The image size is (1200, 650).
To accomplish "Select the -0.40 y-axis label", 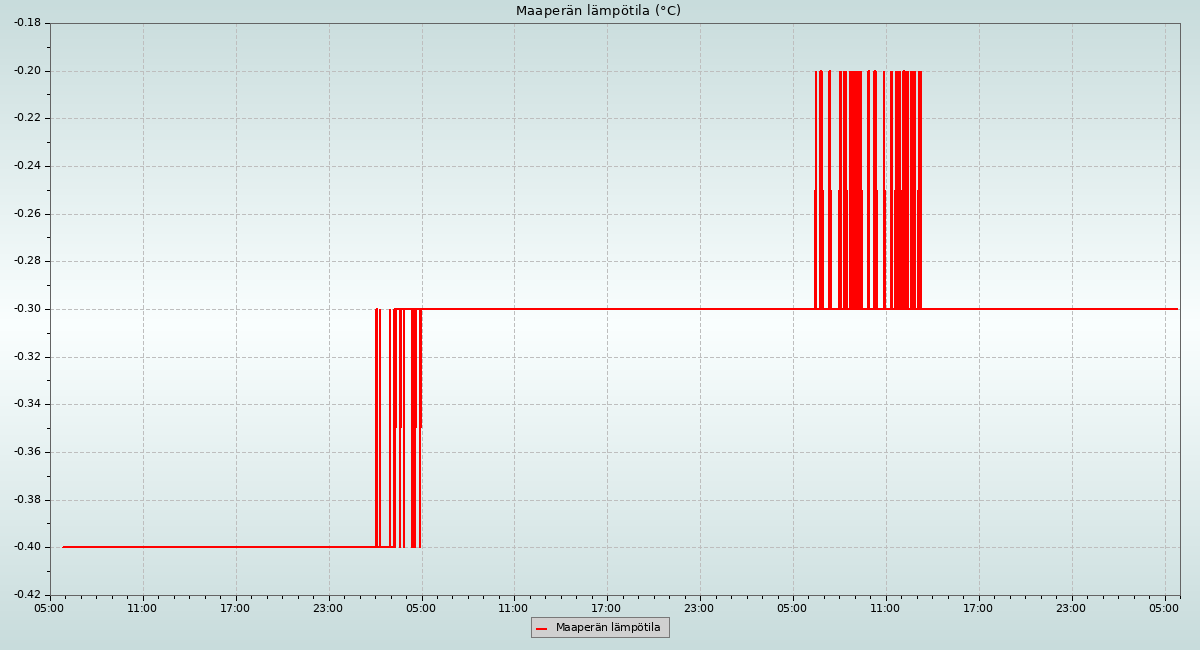I will 28,547.
